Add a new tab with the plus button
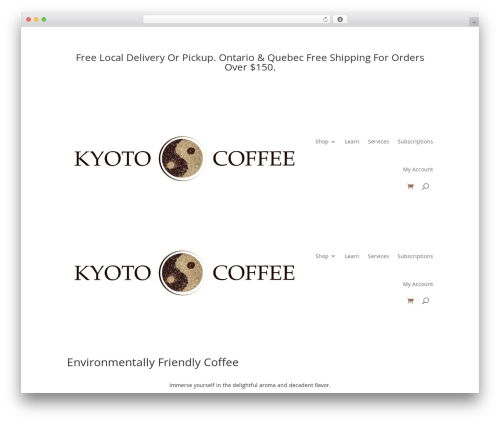The height and width of the screenshot is (423, 500). click(x=474, y=22)
